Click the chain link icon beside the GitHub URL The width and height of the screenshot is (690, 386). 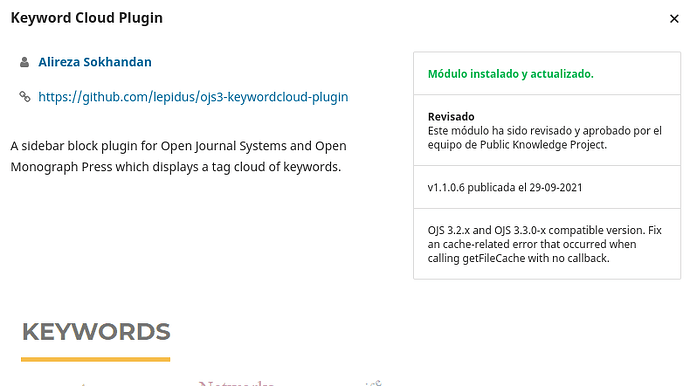[x=25, y=96]
